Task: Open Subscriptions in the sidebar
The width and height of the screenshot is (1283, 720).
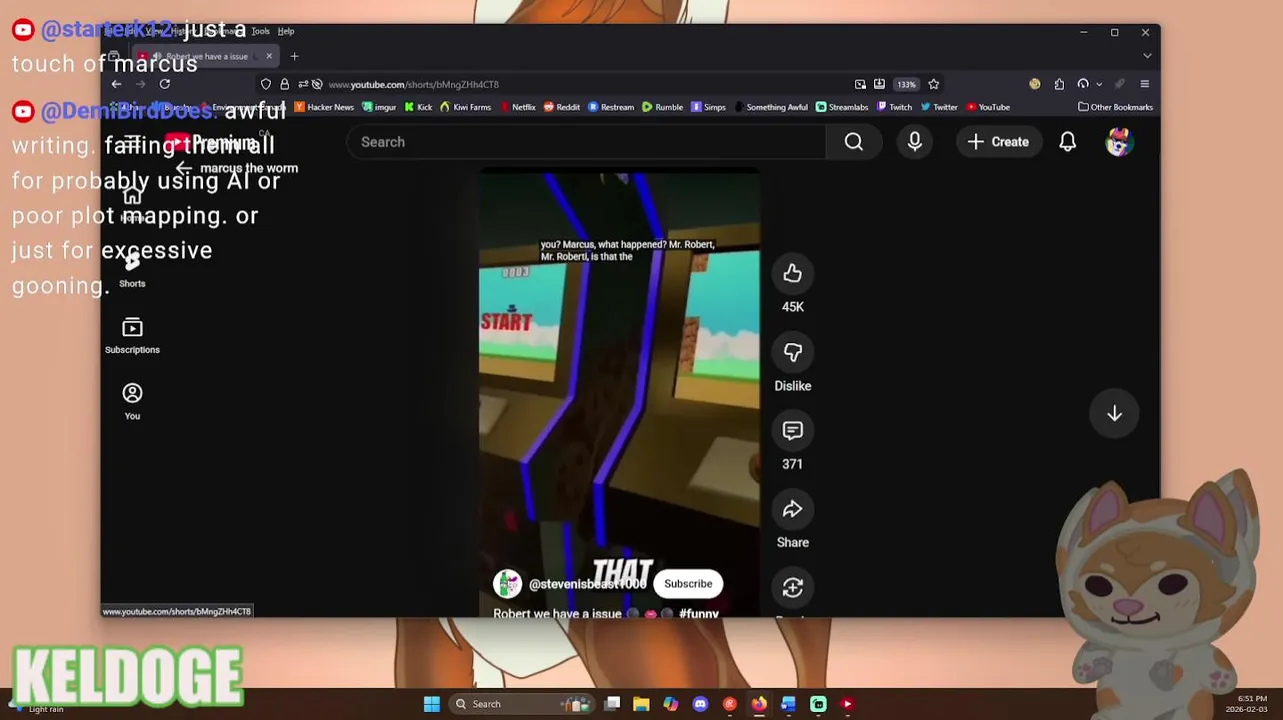Action: coord(132,336)
